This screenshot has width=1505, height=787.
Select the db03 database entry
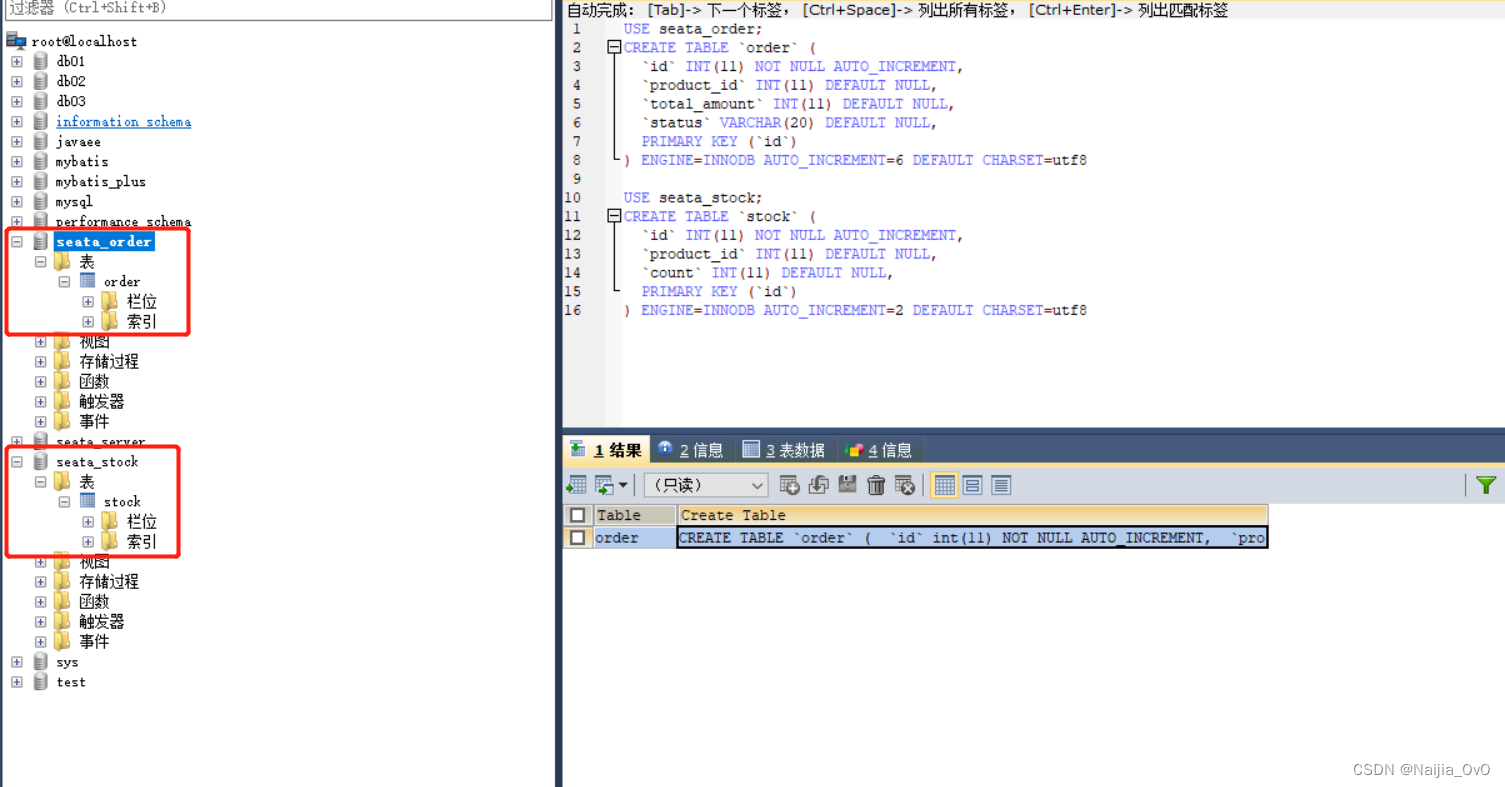71,101
